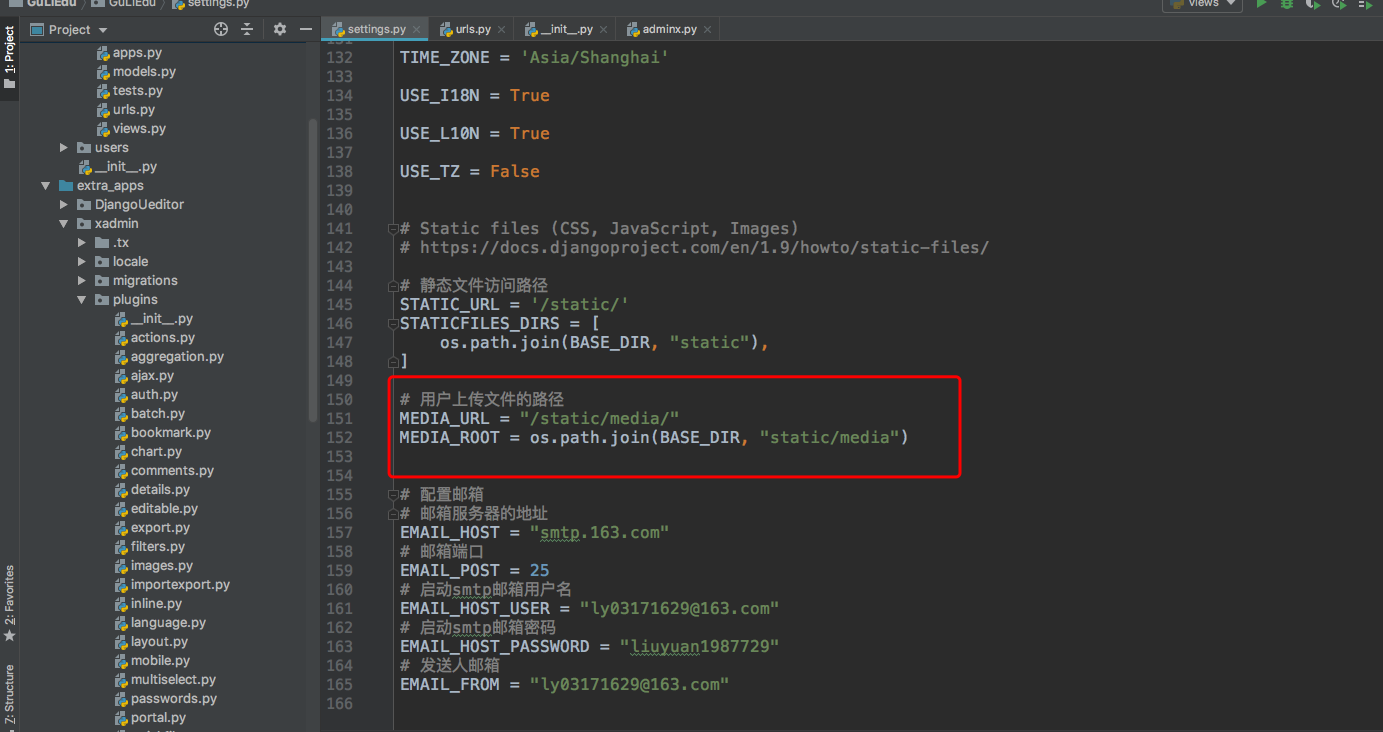Viewport: 1383px width, 732px height.
Task: Select portal.py in the tree
Action: [x=150, y=718]
